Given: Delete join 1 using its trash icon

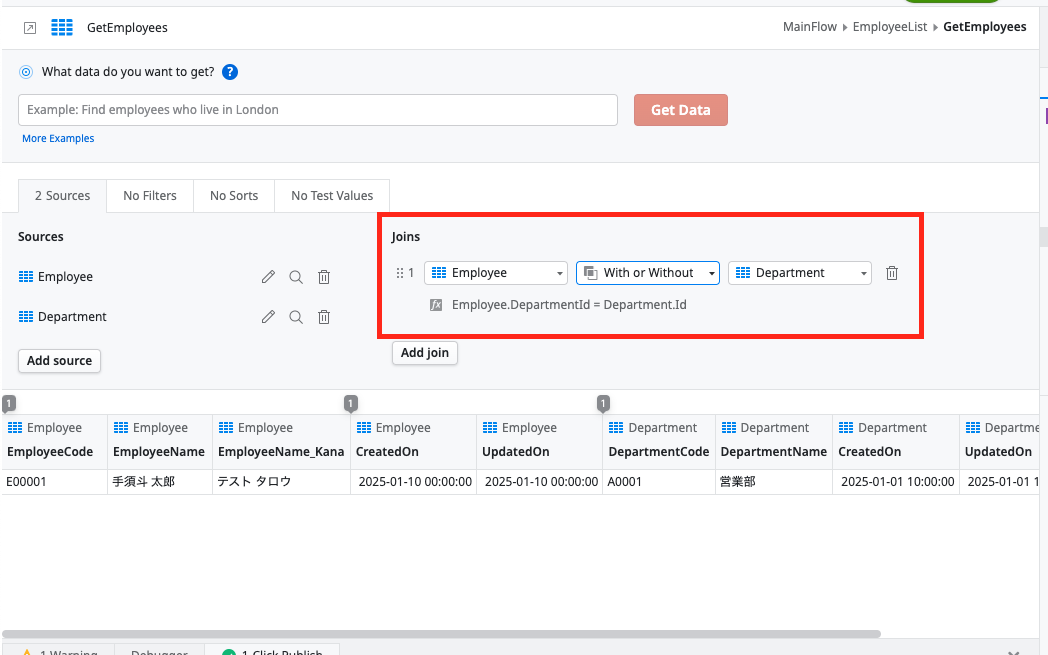Looking at the screenshot, I should tap(892, 273).
